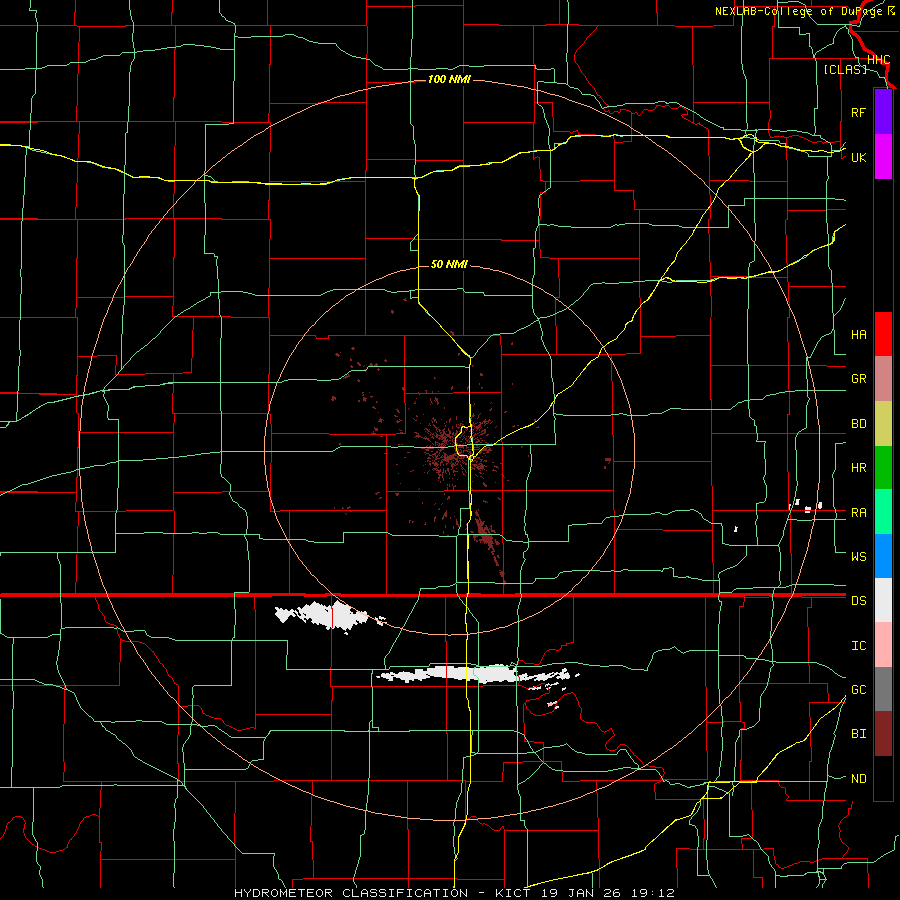
Task: Click the "GR" legend label
Action: (858, 379)
